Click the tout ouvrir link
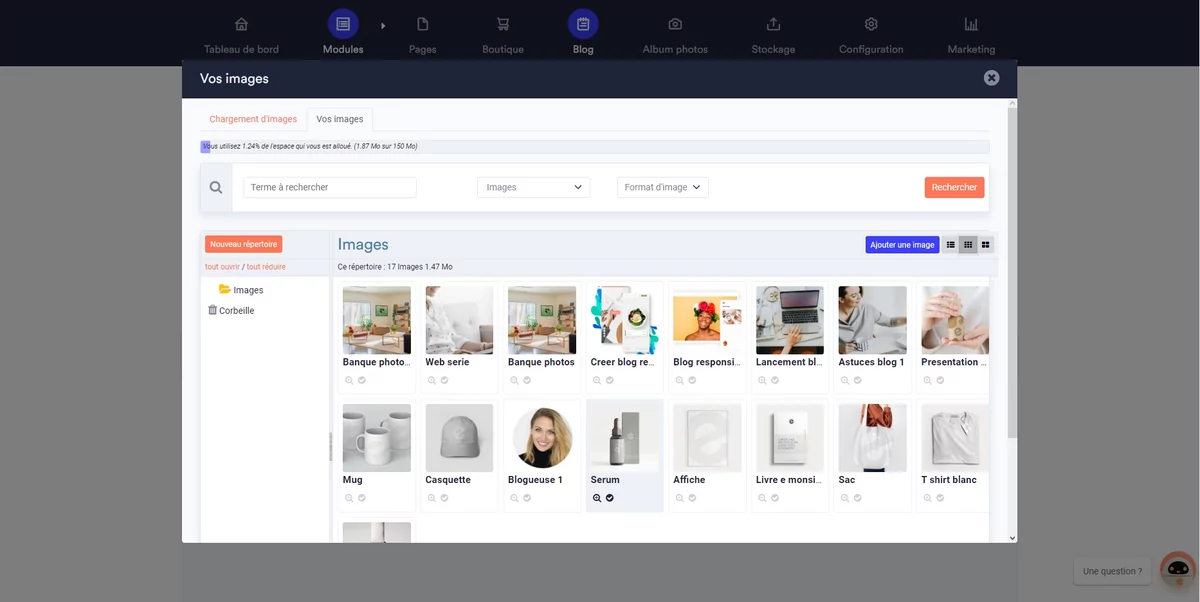The width and height of the screenshot is (1200, 602). pyautogui.click(x=222, y=267)
